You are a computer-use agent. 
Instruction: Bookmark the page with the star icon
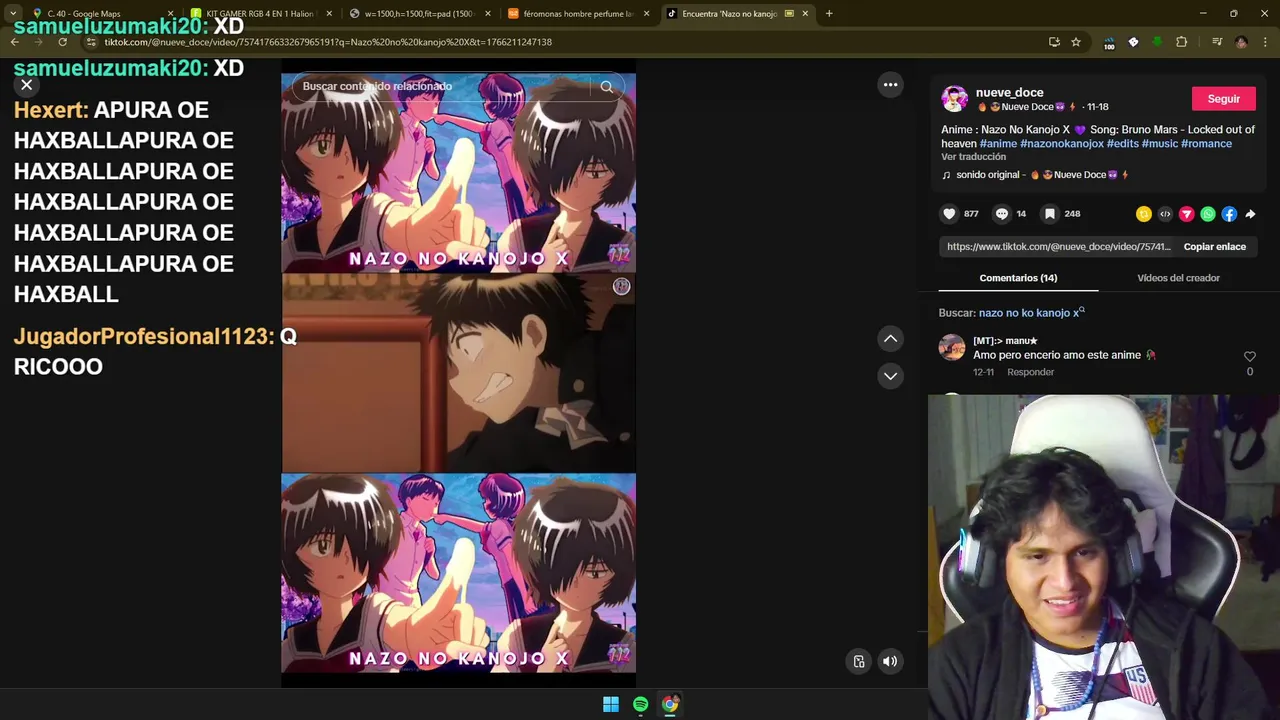click(x=1076, y=42)
